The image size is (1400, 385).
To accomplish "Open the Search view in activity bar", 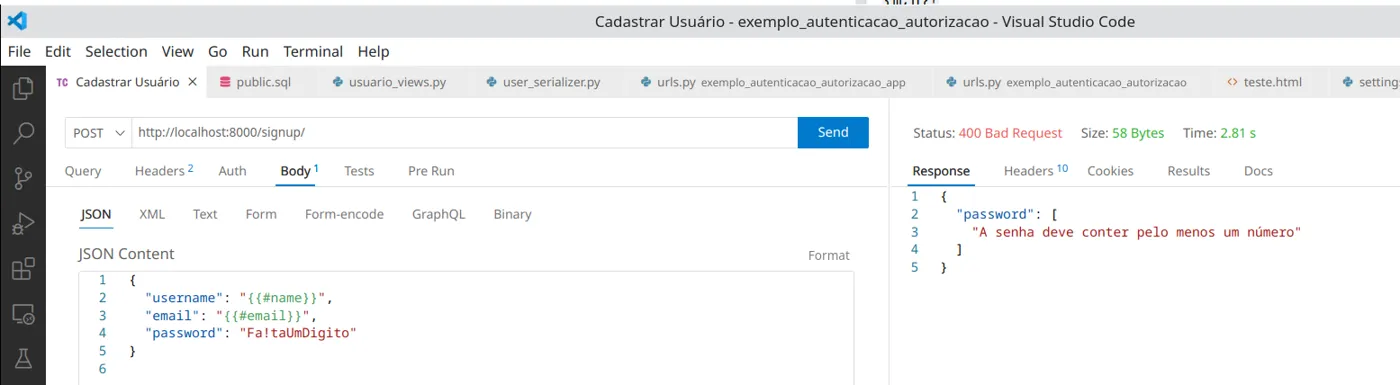I will point(23,134).
